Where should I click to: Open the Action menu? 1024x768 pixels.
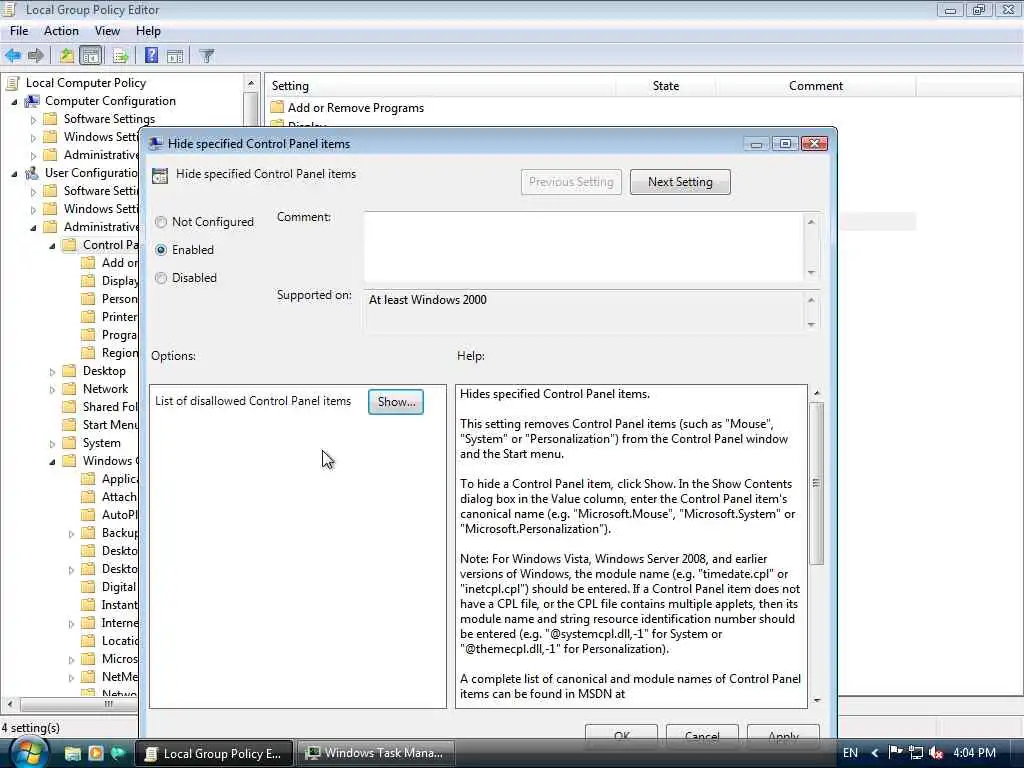61,31
